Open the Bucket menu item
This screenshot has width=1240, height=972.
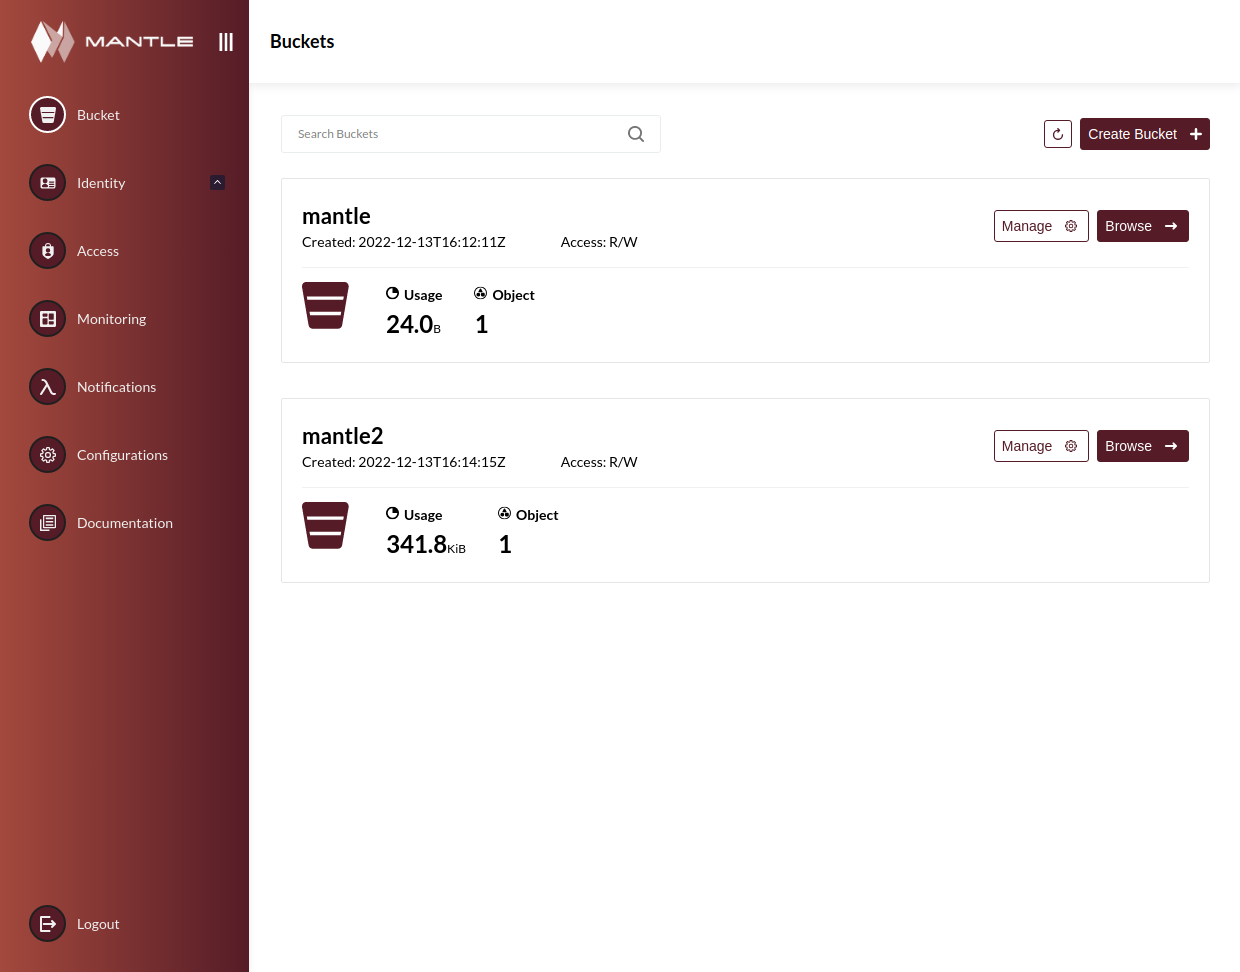pyautogui.click(x=98, y=115)
